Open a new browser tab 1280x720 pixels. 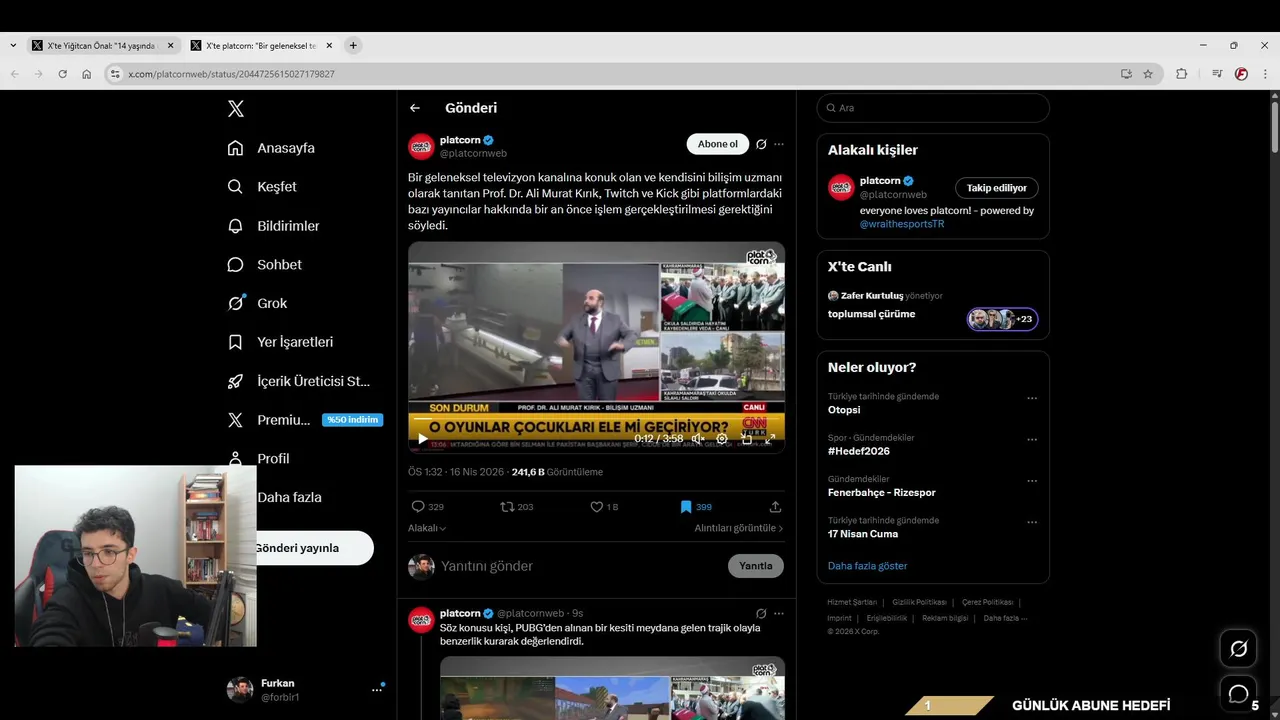point(353,46)
